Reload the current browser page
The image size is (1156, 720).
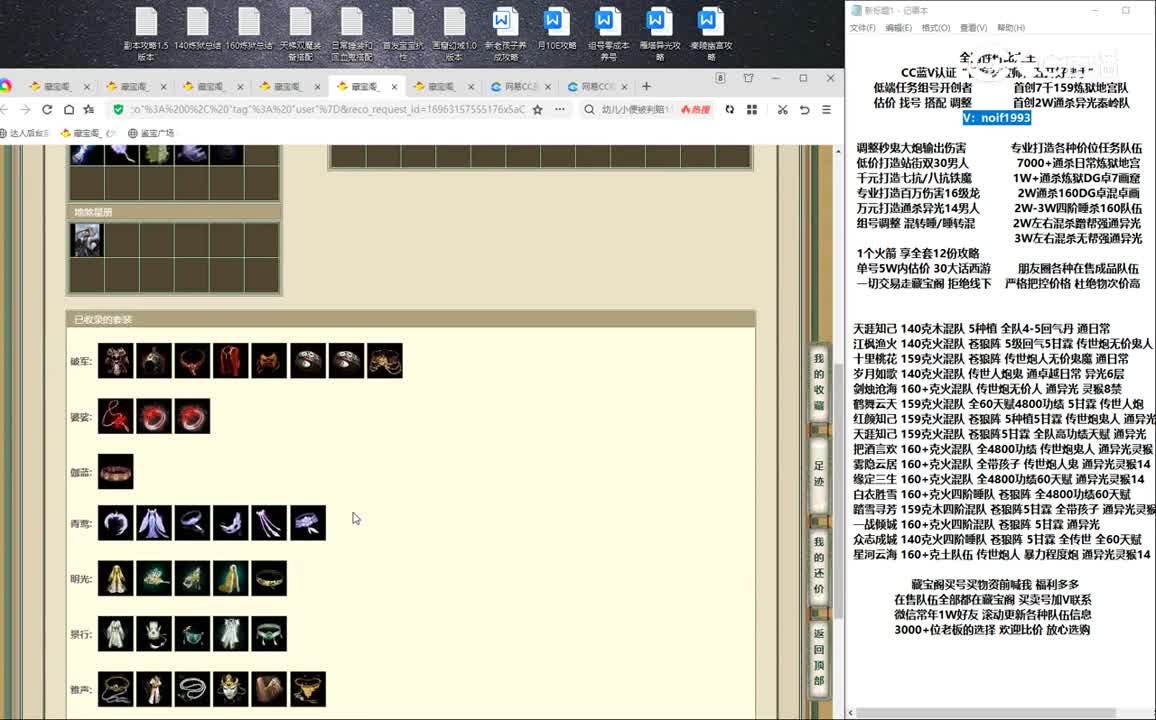click(47, 109)
